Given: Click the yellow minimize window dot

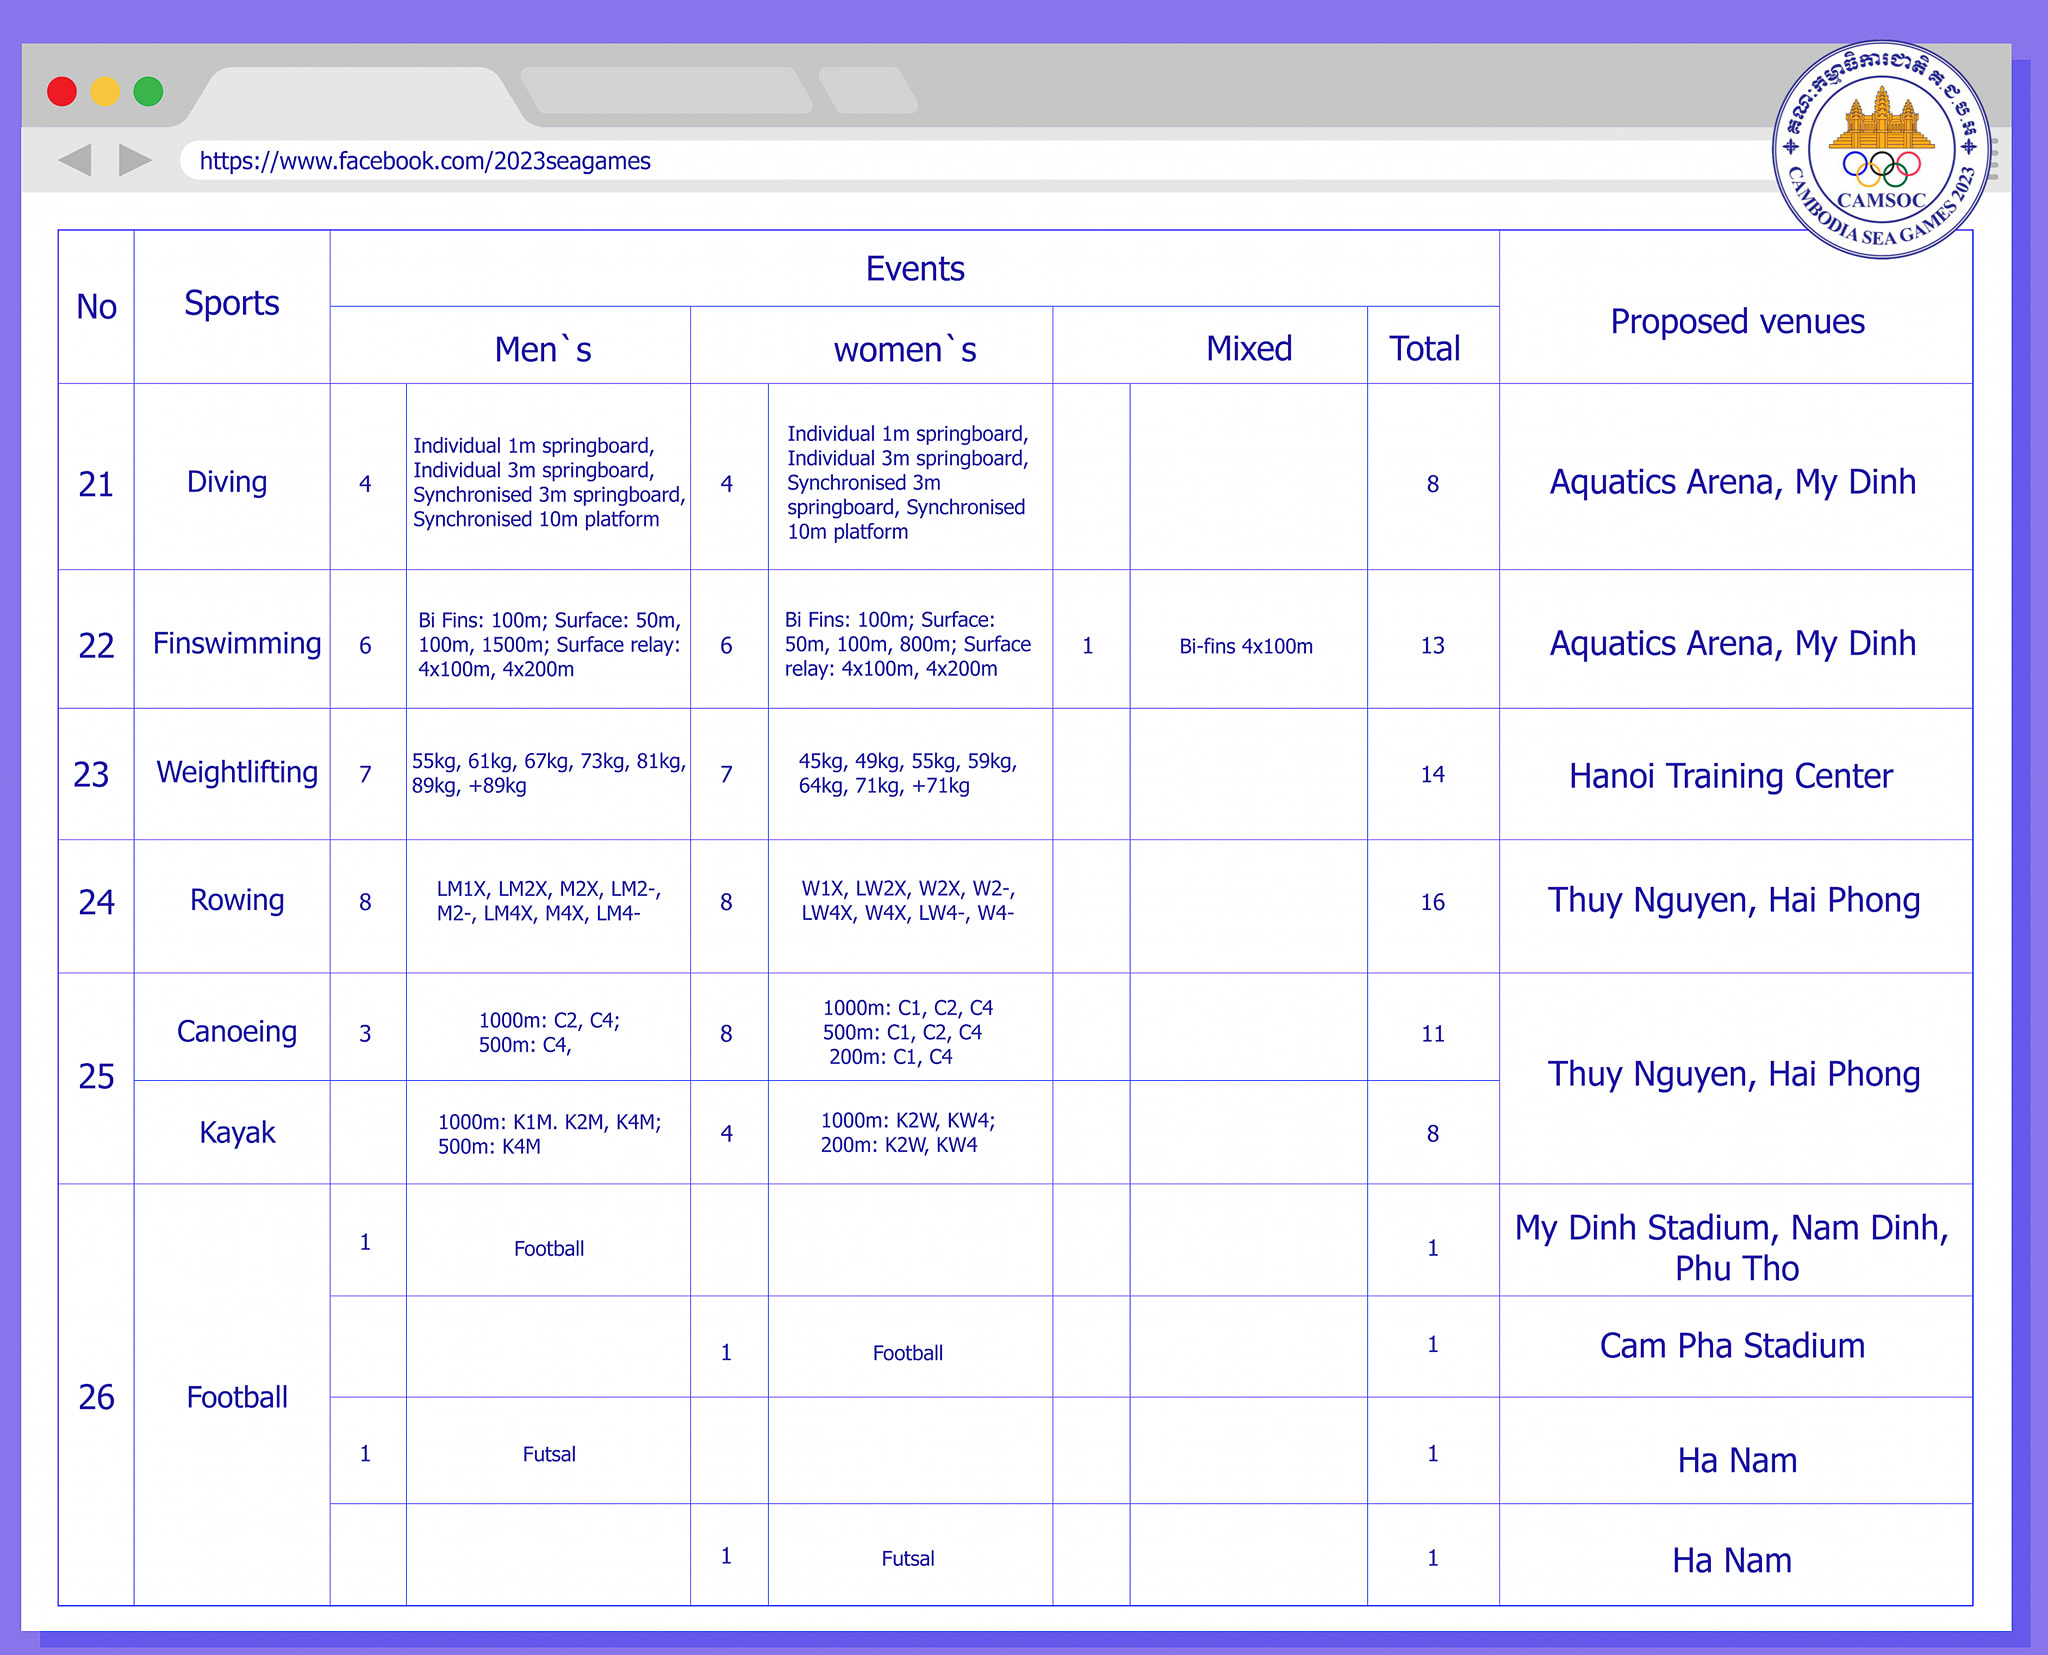Looking at the screenshot, I should [105, 92].
